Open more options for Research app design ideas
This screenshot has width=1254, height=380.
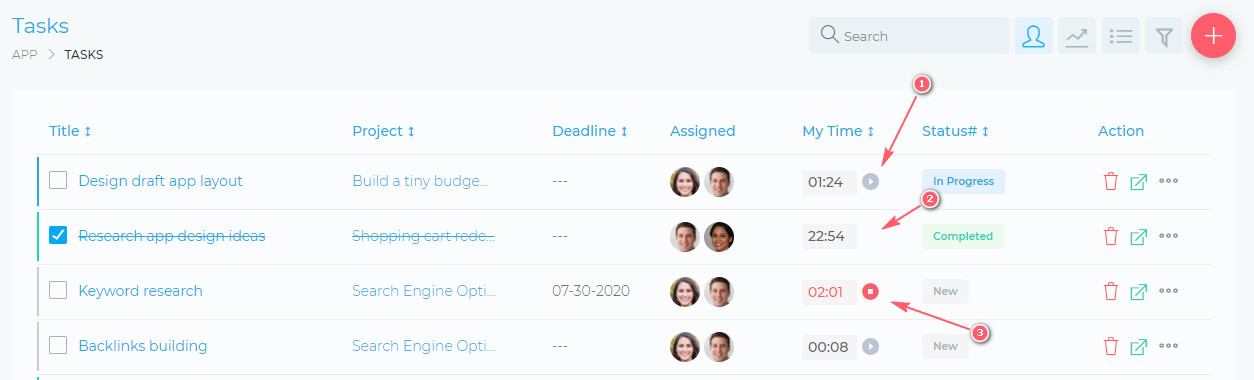click(x=1168, y=237)
